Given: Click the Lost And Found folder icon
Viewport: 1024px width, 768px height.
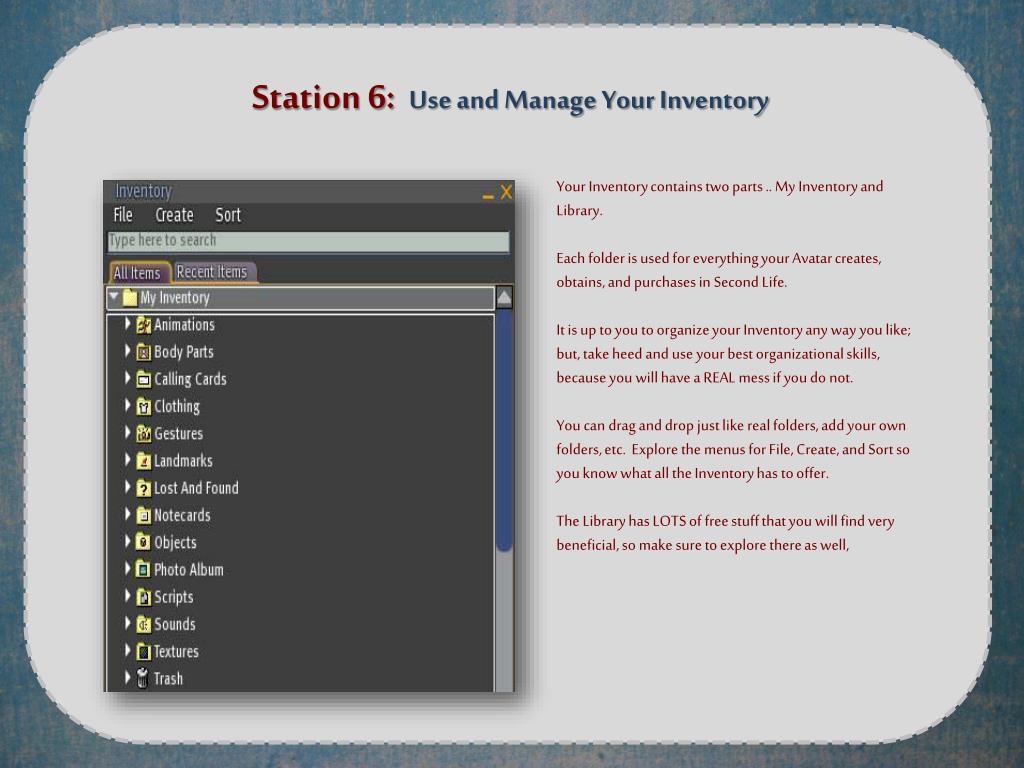Looking at the screenshot, I should click(144, 488).
